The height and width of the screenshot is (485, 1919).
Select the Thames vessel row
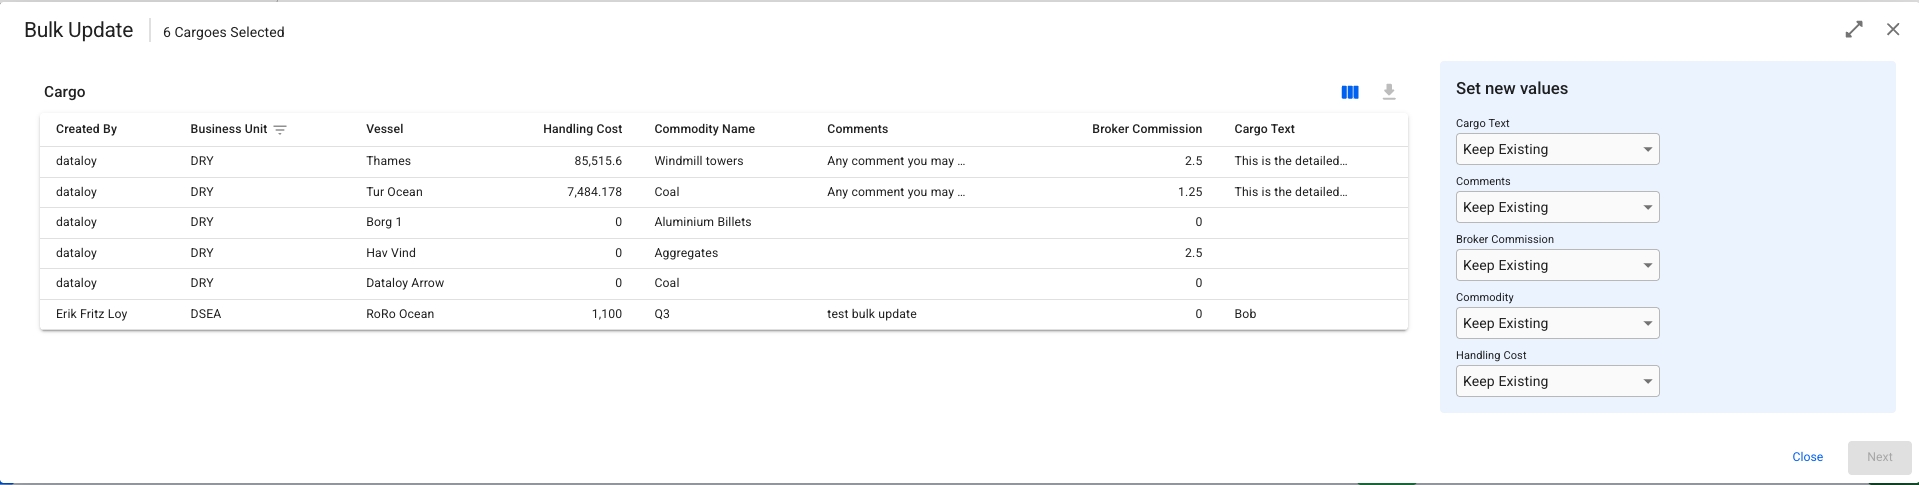click(x=389, y=161)
